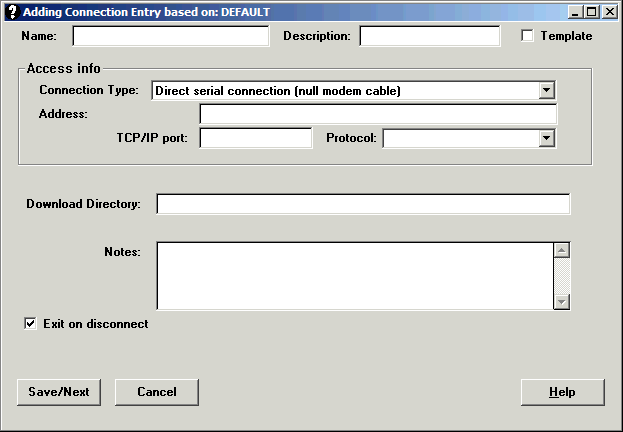Uncheck Exit on disconnect
The height and width of the screenshot is (432, 623).
click(31, 324)
